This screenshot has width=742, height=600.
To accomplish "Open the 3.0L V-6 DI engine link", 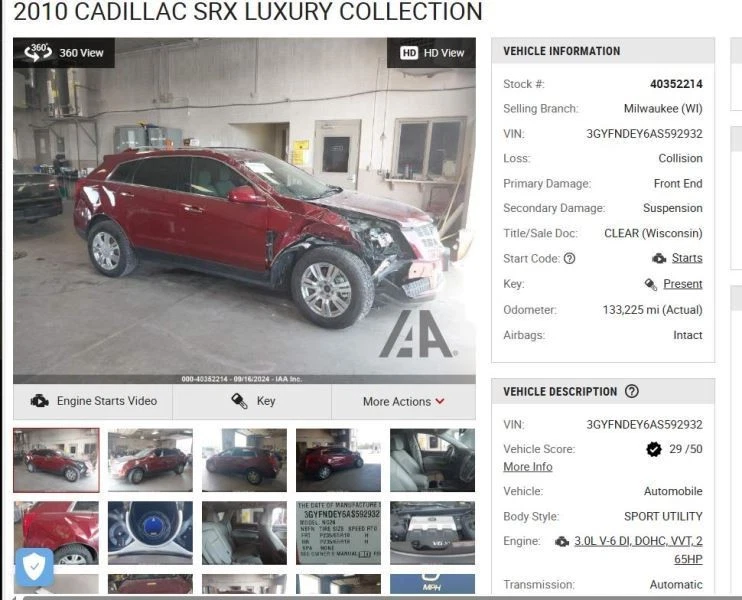I will (x=638, y=550).
